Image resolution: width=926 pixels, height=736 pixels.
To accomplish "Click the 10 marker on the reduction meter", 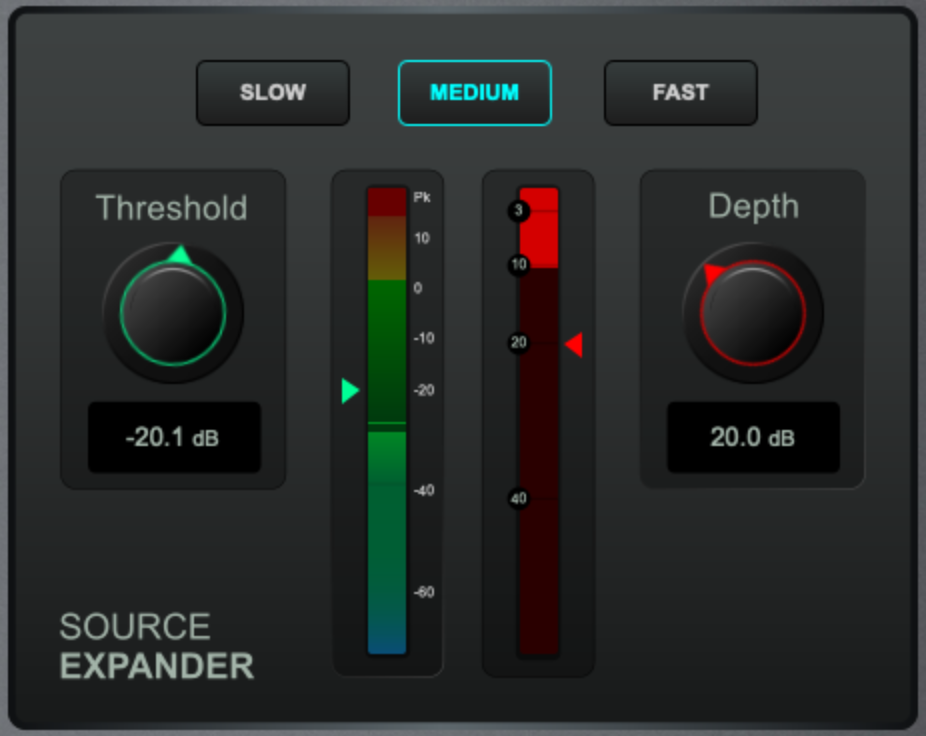I will (518, 265).
